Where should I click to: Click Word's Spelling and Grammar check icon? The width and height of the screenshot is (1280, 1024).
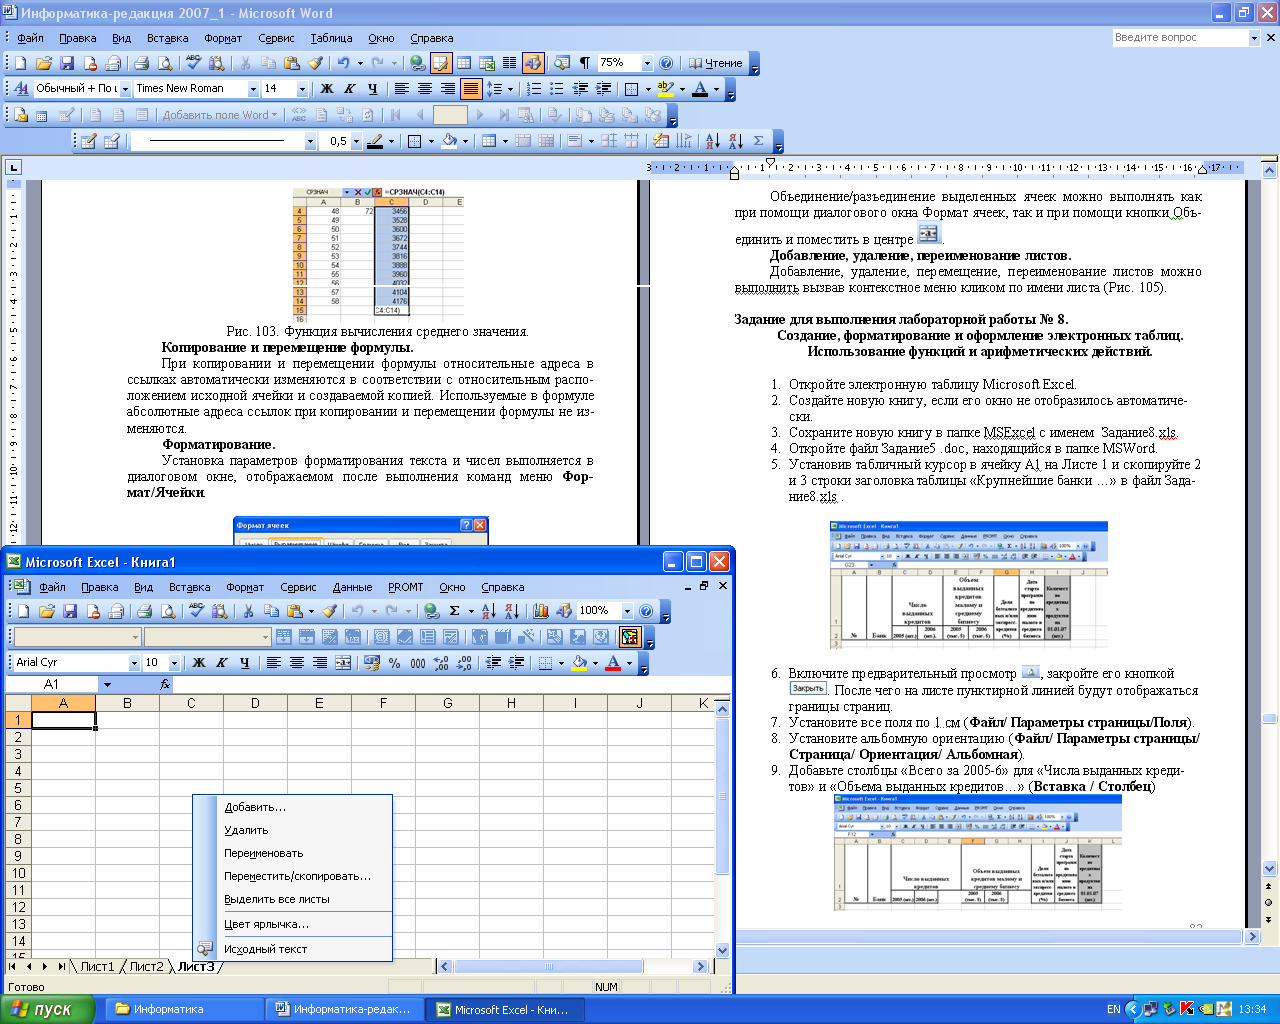click(x=194, y=63)
